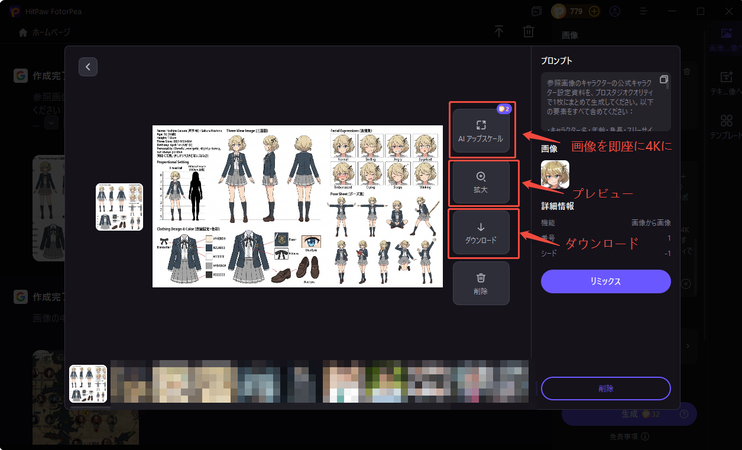Image resolution: width=742 pixels, height=450 pixels.
Task: Click the HitPaw FotorPea app logo
Action: [x=15, y=11]
